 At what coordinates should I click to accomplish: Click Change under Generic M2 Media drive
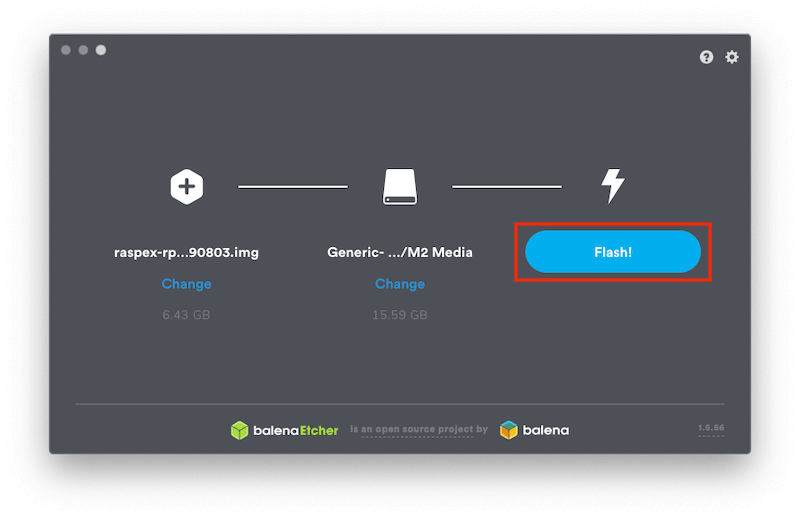pos(399,284)
